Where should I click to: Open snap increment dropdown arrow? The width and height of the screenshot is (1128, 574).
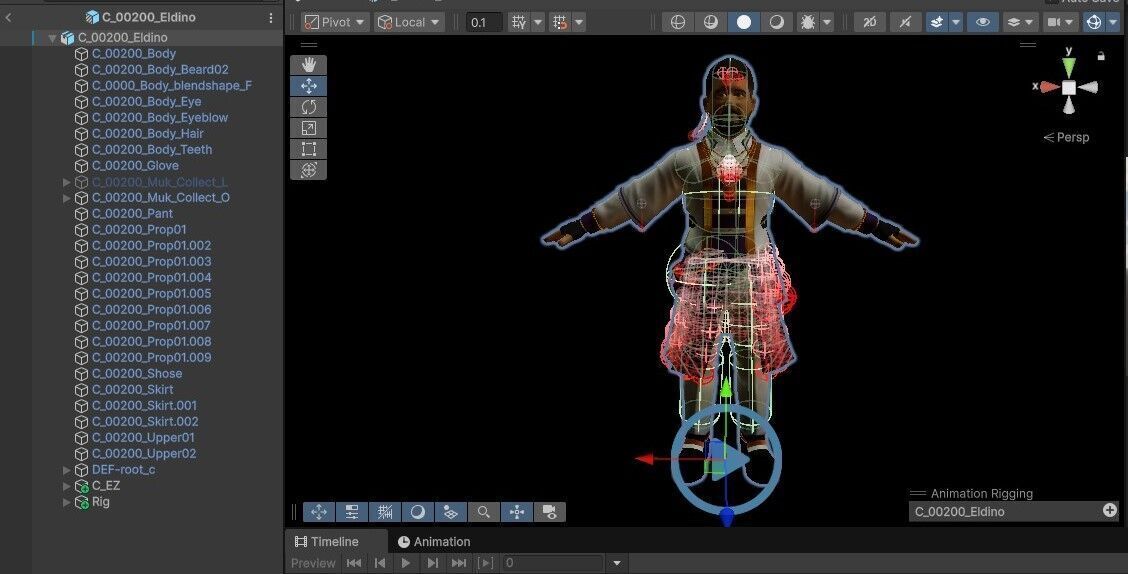(x=579, y=22)
